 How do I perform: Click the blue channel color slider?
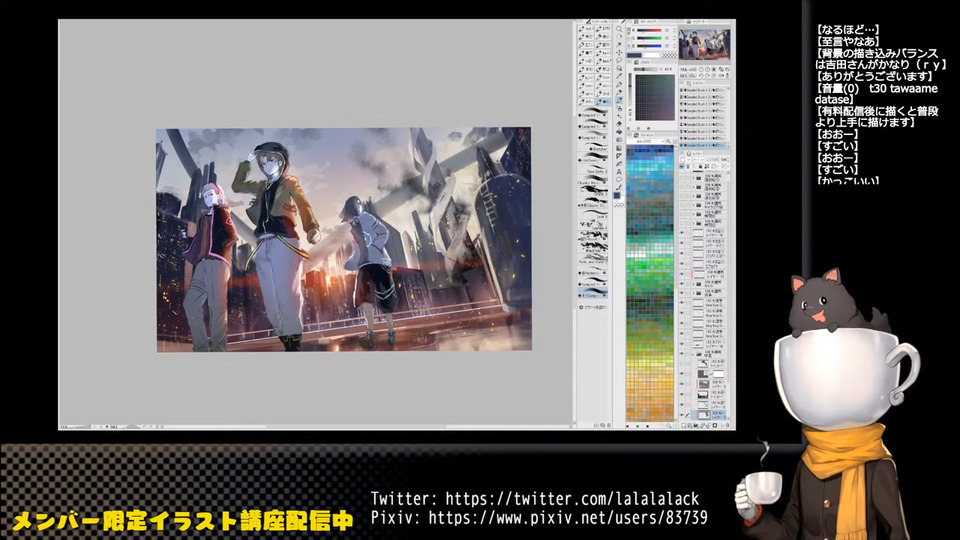pos(649,46)
